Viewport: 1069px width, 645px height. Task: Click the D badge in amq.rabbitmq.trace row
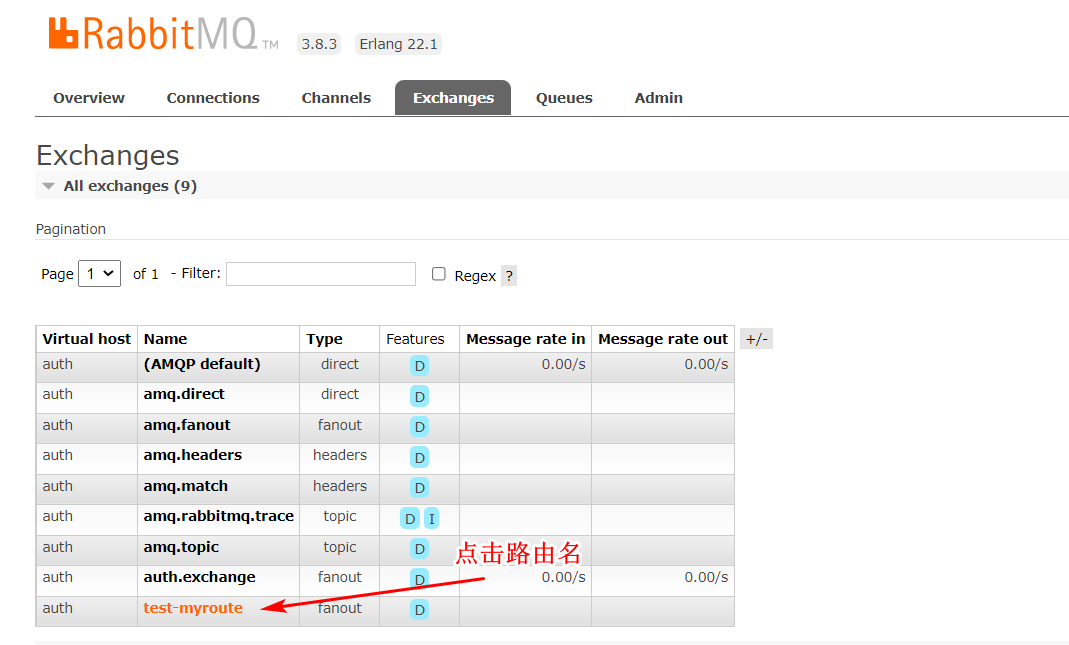[x=410, y=519]
